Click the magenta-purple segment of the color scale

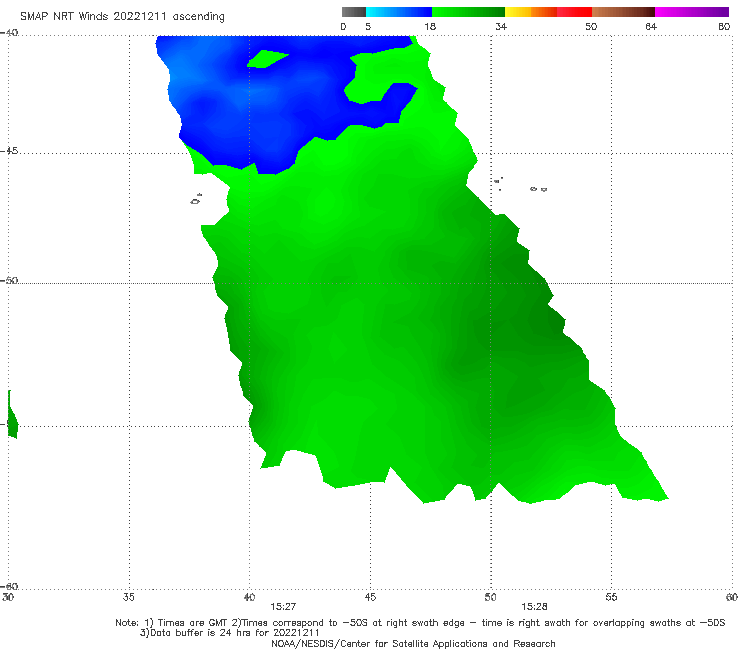pyautogui.click(x=692, y=12)
